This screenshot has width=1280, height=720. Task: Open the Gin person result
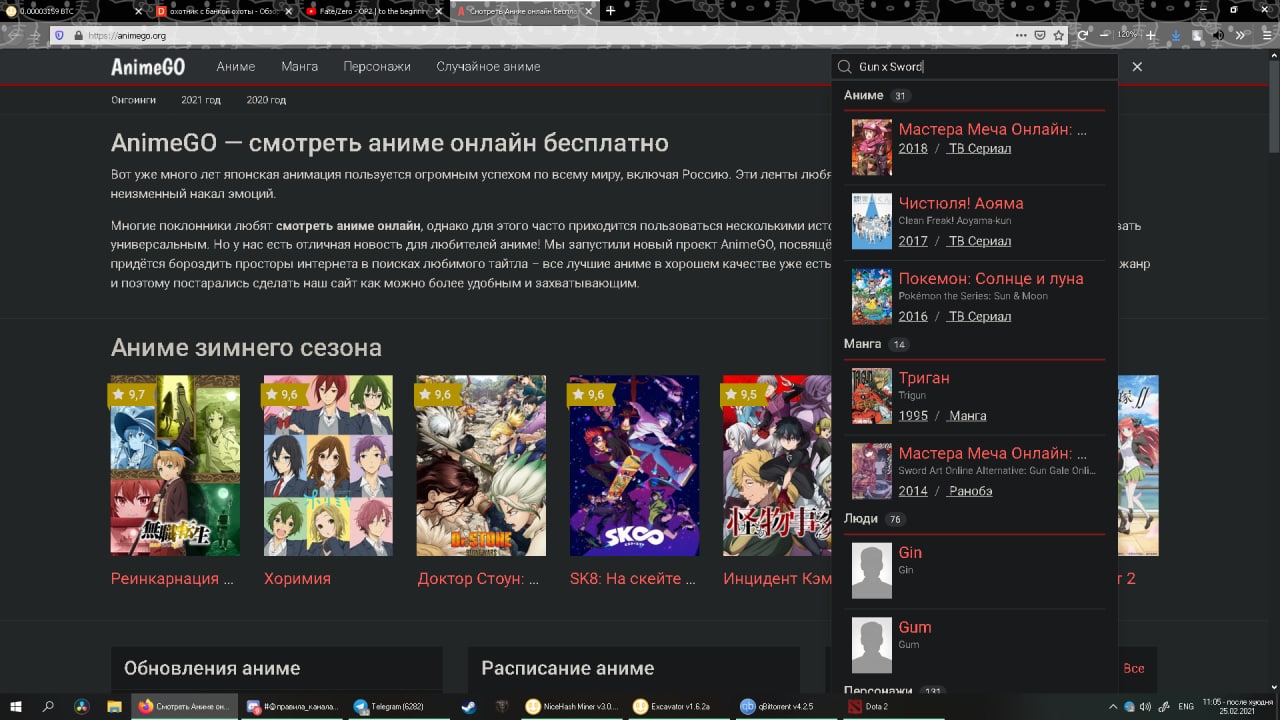coord(910,552)
